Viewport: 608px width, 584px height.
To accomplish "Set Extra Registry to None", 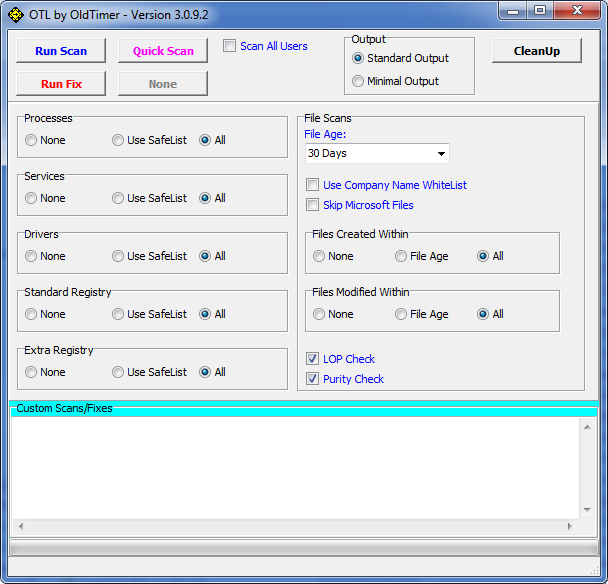I will [31, 372].
